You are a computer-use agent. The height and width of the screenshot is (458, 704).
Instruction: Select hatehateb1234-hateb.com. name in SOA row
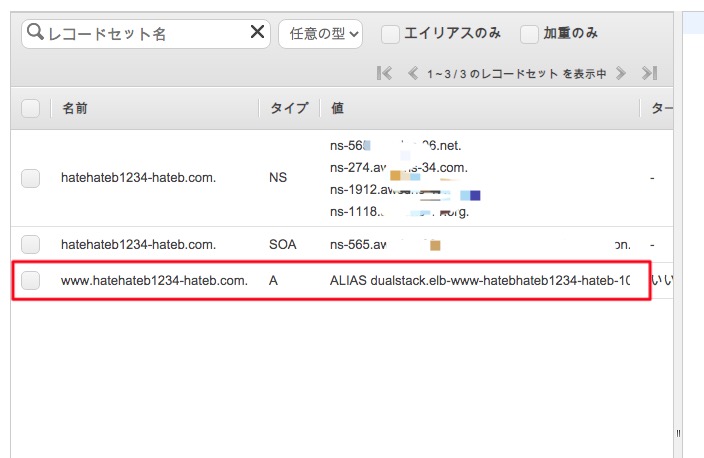138,245
